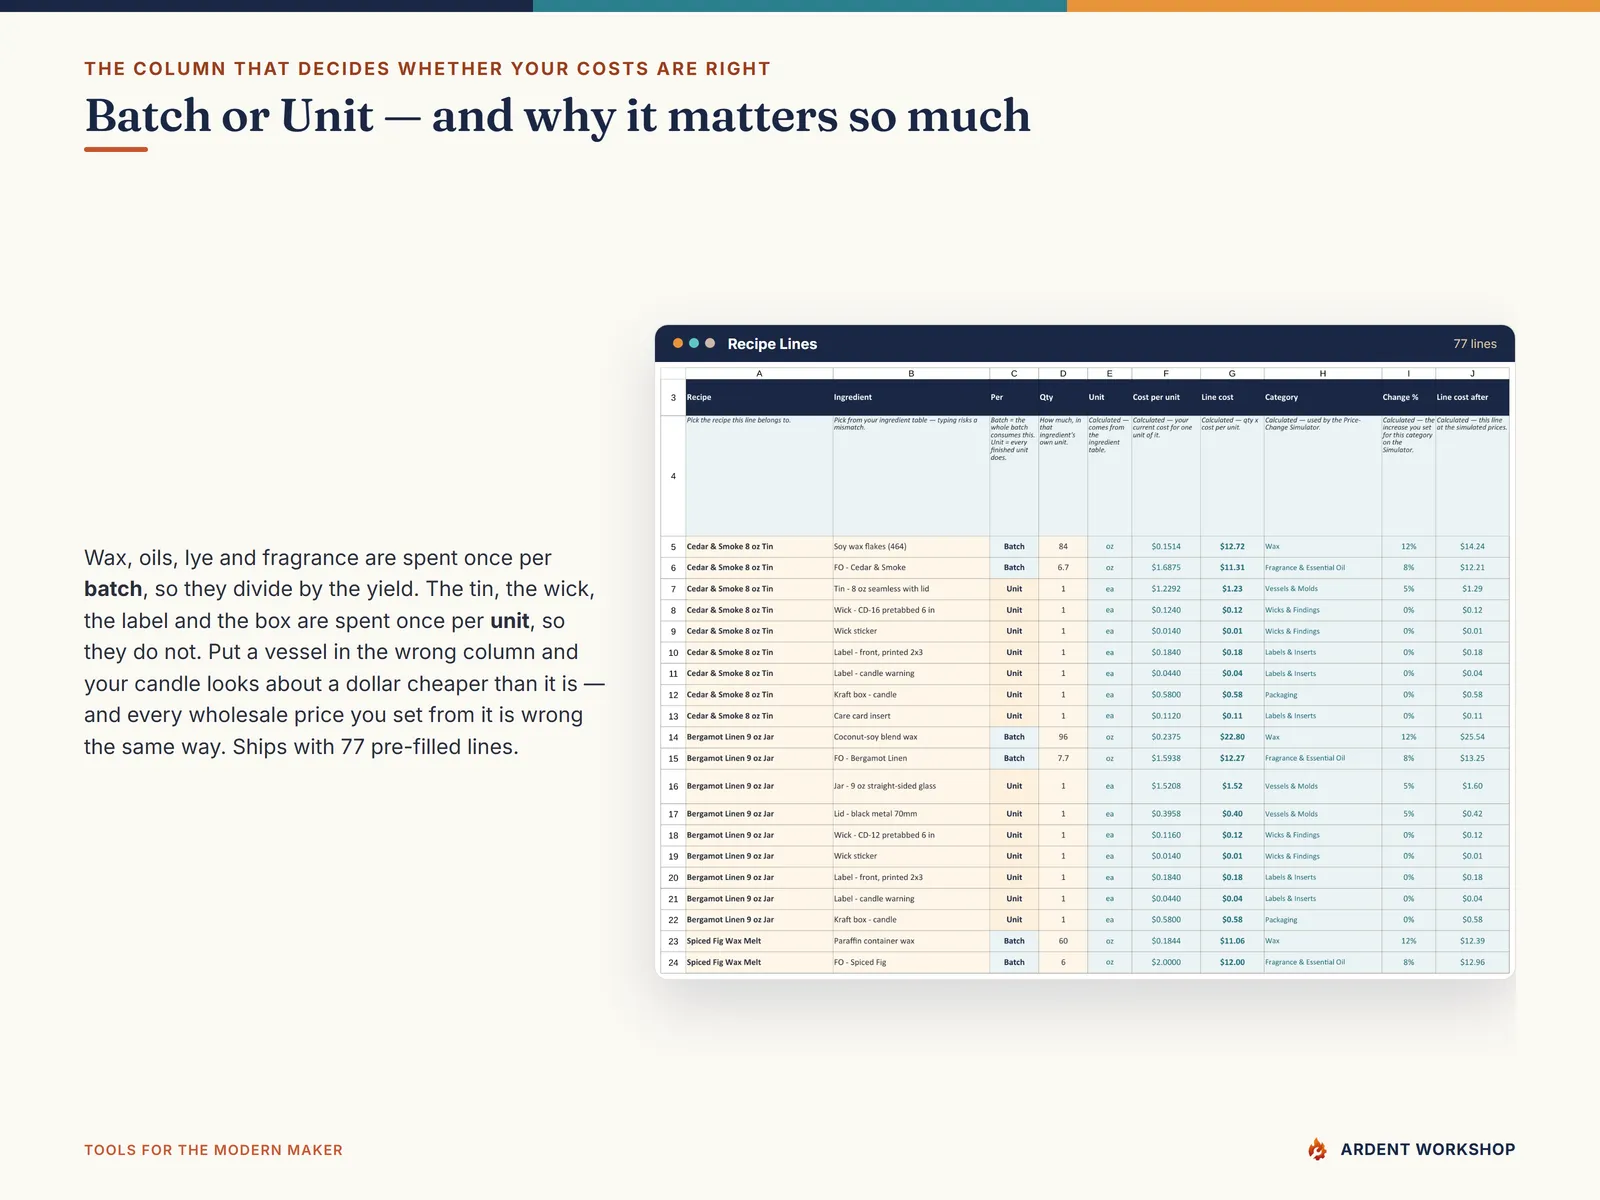Click 'Pick the recipe this line belongs to.' note
1600x1200 pixels.
coord(738,420)
